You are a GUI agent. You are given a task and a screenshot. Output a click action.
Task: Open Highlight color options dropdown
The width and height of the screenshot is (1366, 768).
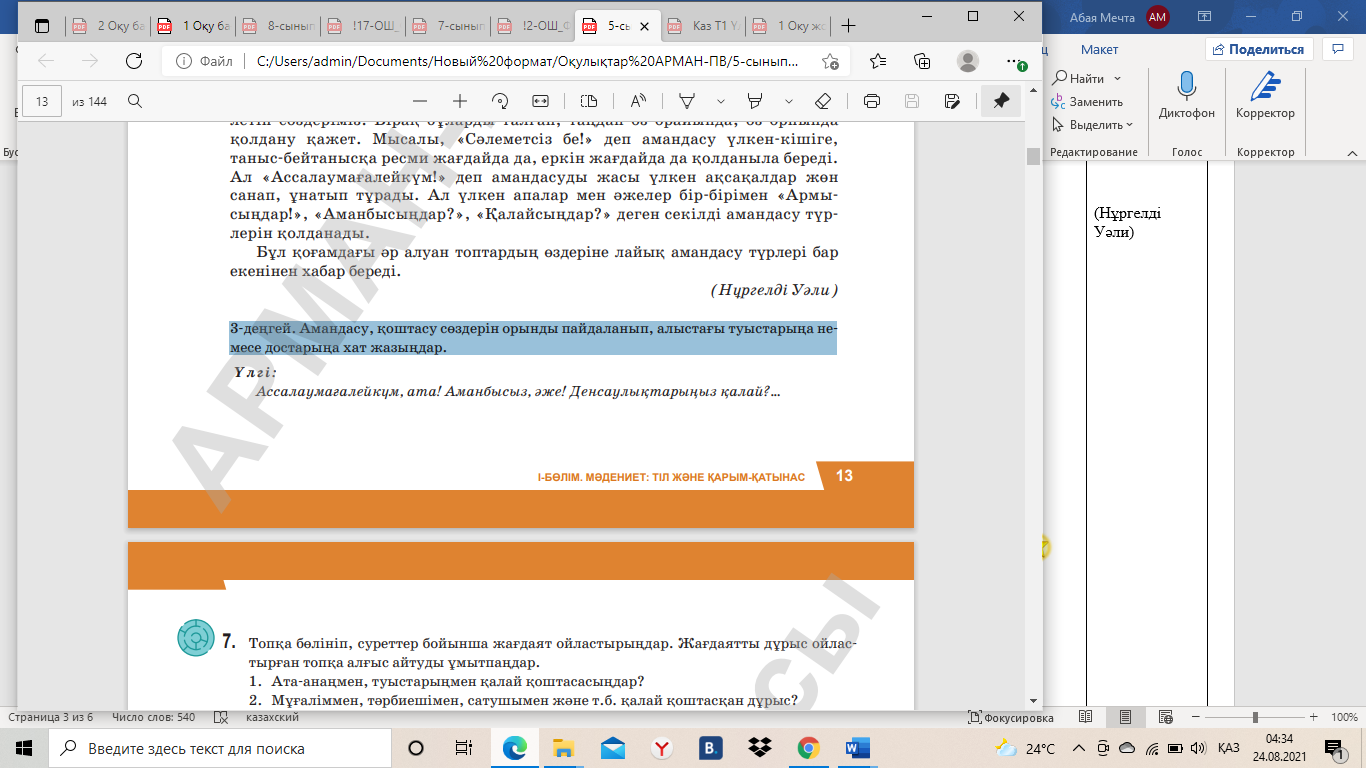[x=788, y=101]
